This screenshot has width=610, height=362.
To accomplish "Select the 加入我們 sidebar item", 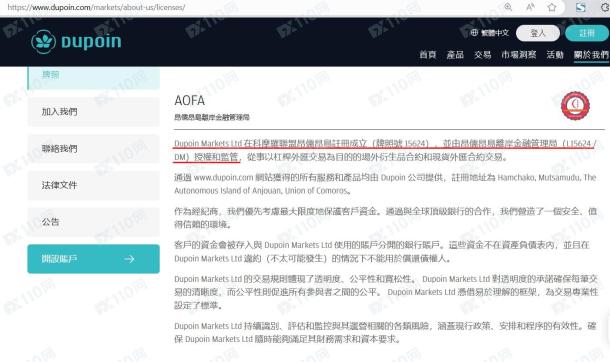I will click(93, 112).
